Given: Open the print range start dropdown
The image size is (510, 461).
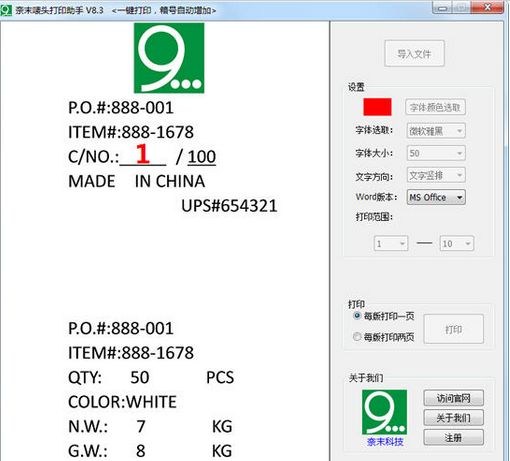Looking at the screenshot, I should tap(391, 244).
